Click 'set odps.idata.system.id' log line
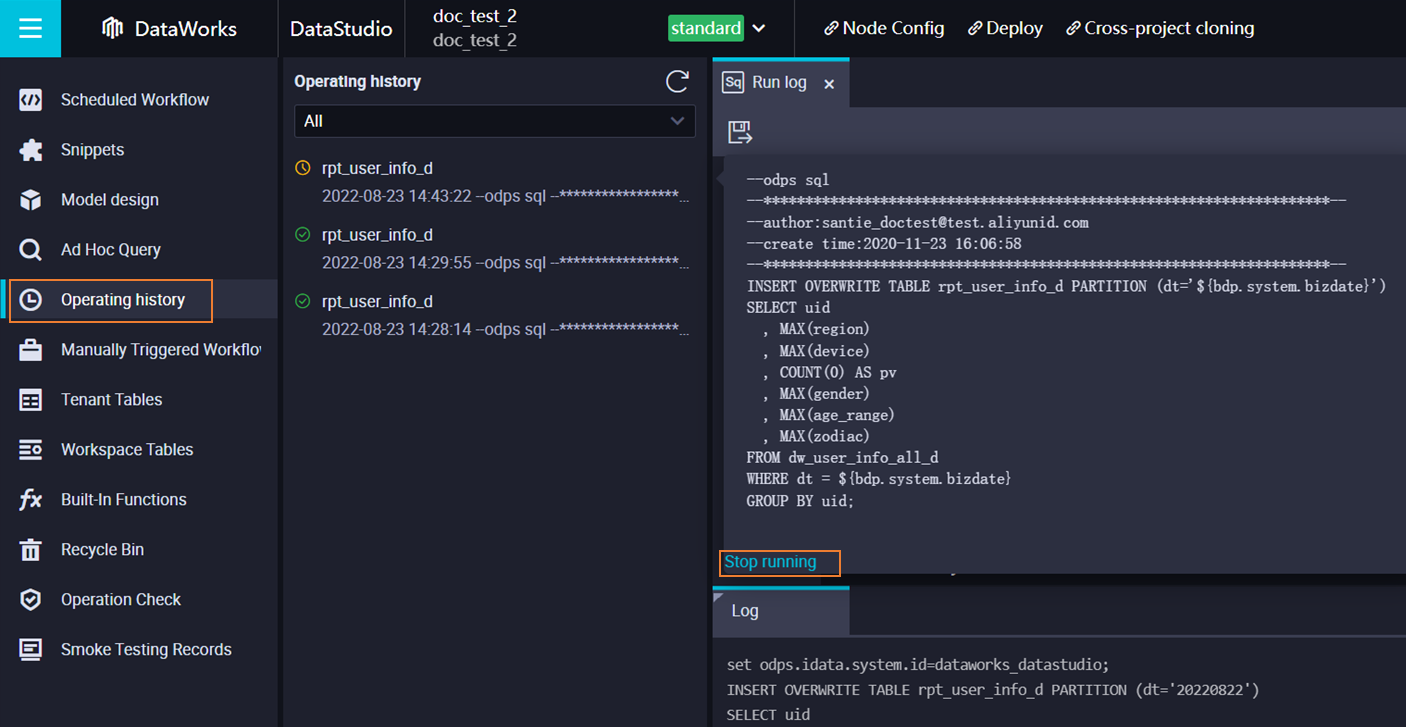This screenshot has height=727, width=1406. 918,664
